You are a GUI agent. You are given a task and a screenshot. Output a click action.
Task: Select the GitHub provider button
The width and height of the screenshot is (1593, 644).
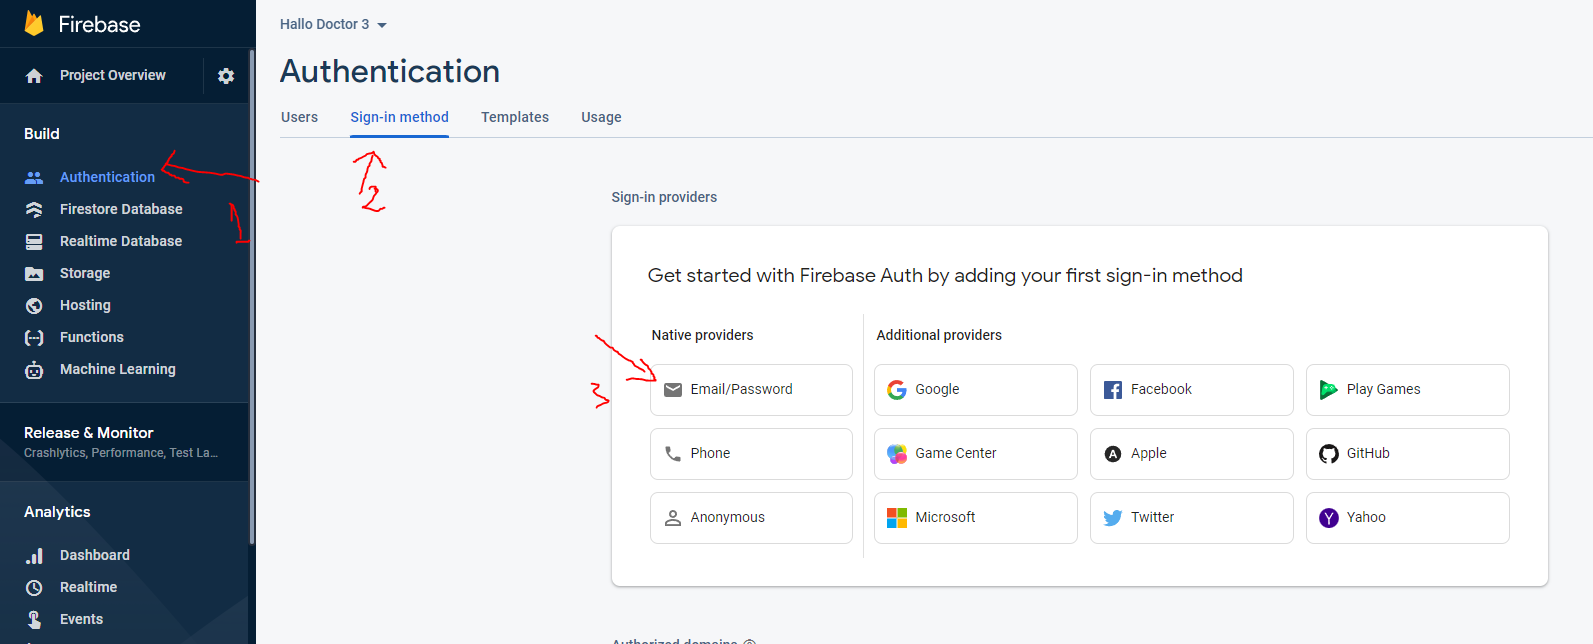click(1407, 454)
